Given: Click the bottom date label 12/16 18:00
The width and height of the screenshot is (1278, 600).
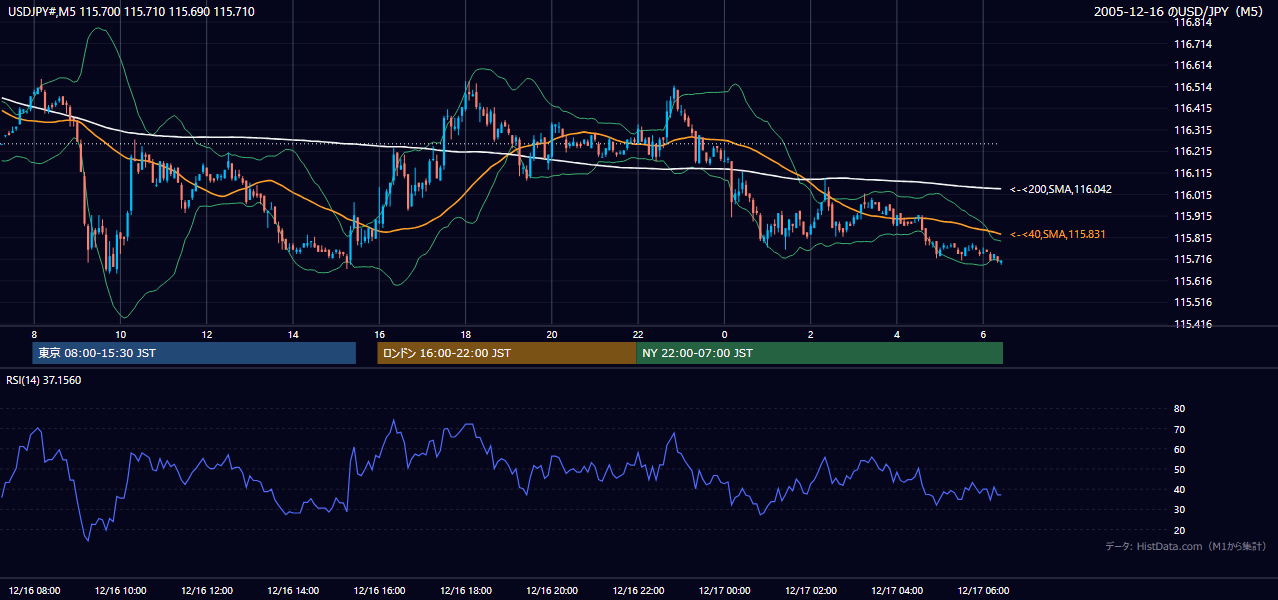Looking at the screenshot, I should pyautogui.click(x=465, y=591).
